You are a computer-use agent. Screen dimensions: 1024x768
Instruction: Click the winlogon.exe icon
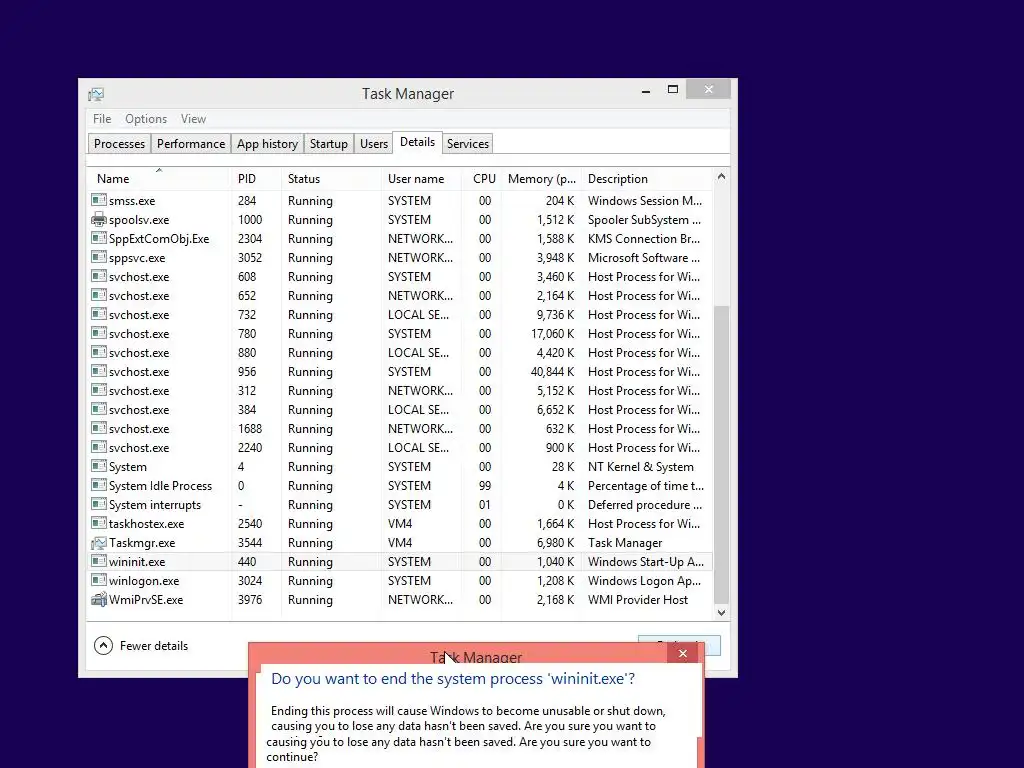pos(99,579)
